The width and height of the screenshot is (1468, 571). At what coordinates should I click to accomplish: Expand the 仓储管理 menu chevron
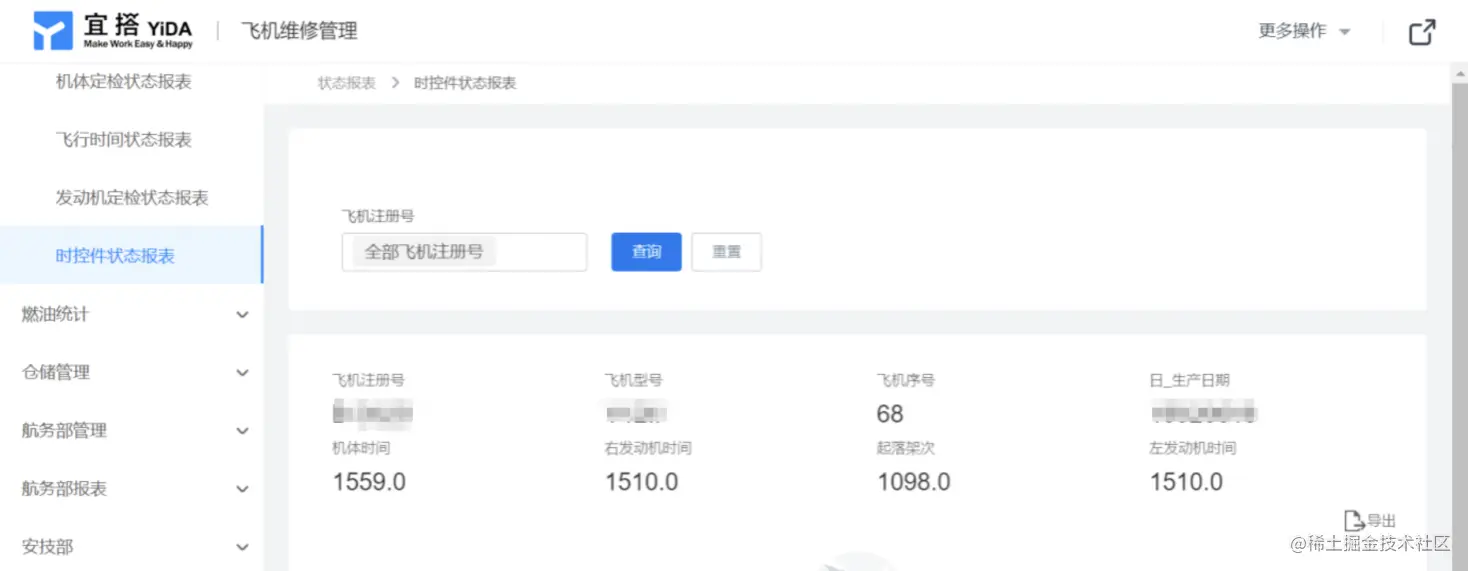click(x=242, y=373)
